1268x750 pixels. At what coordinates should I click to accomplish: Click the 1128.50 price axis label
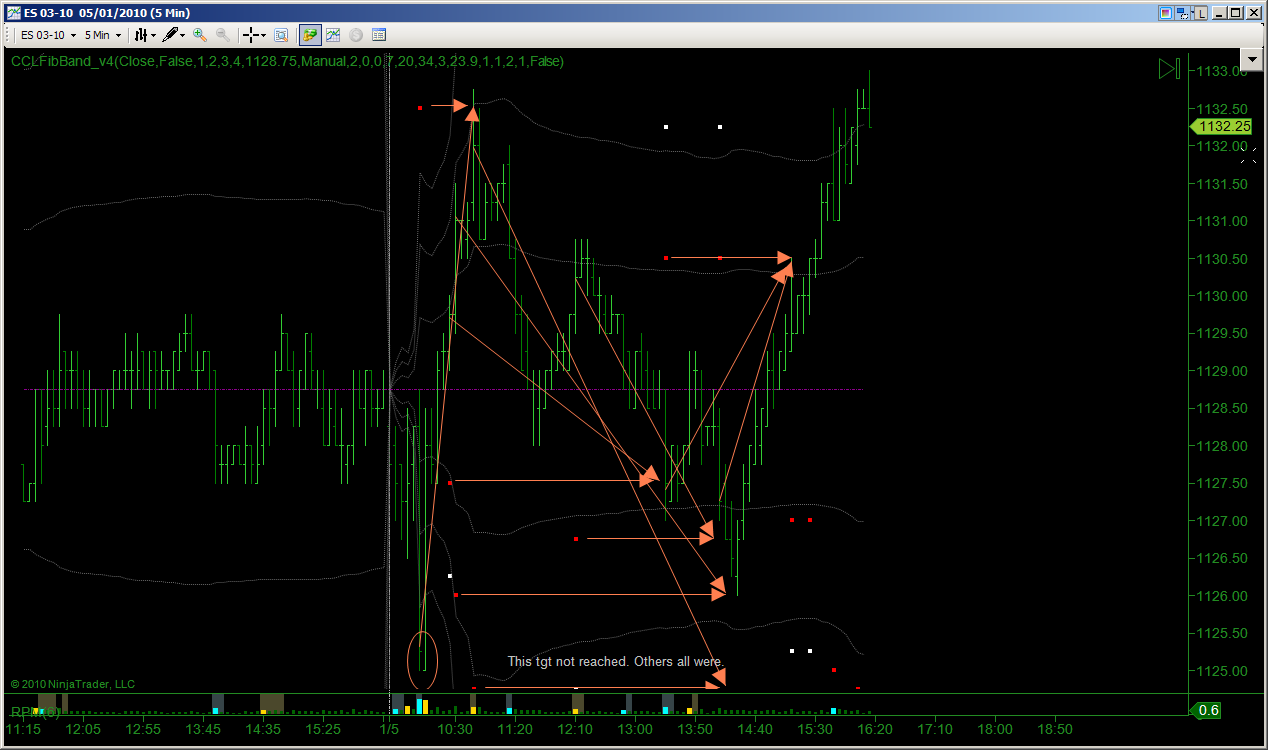click(1224, 408)
